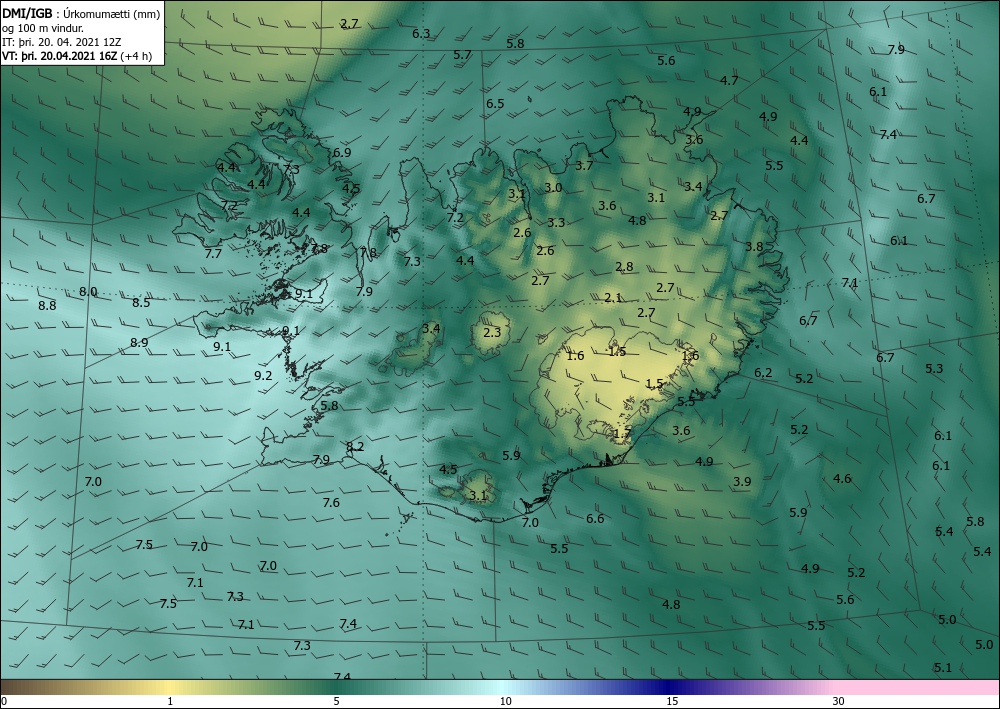Click the 6.3 value on the map

click(421, 33)
